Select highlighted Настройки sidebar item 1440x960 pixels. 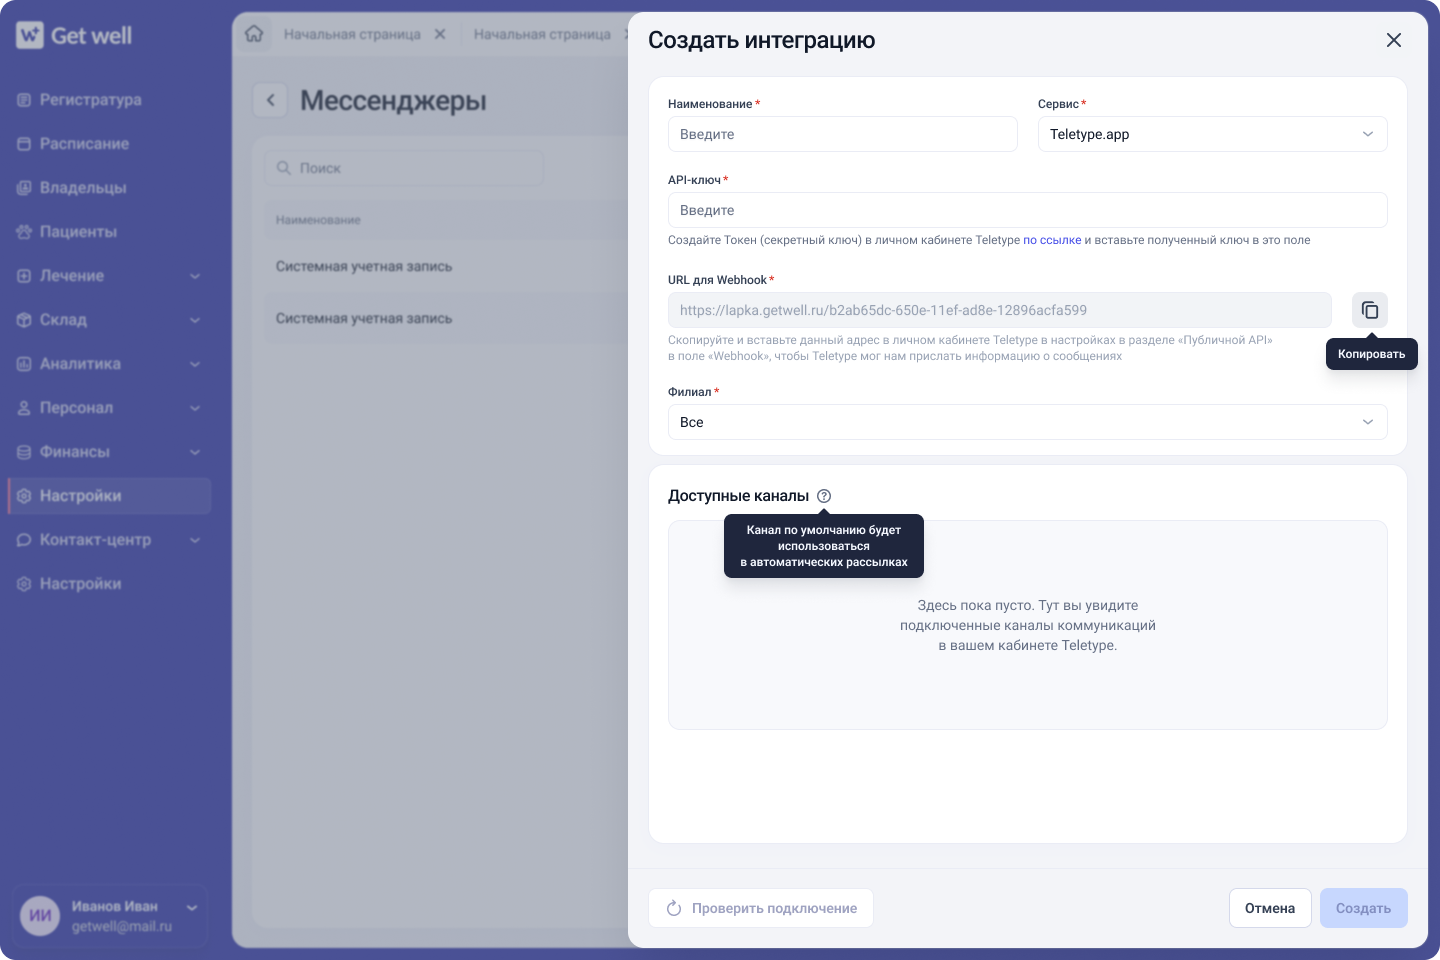point(110,496)
